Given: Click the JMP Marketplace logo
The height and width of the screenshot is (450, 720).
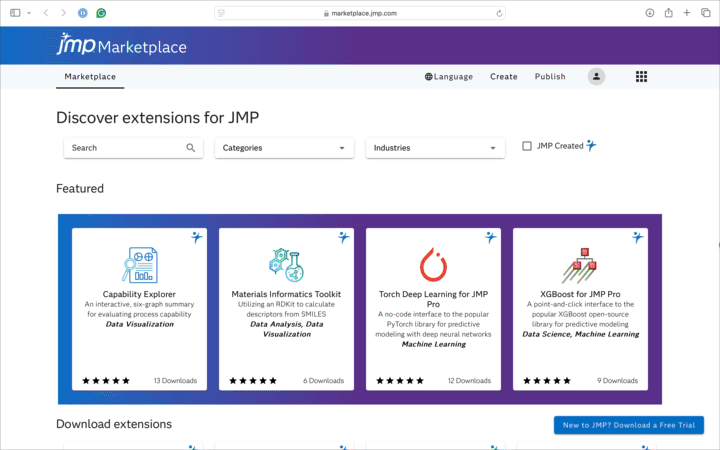Looking at the screenshot, I should (122, 46).
